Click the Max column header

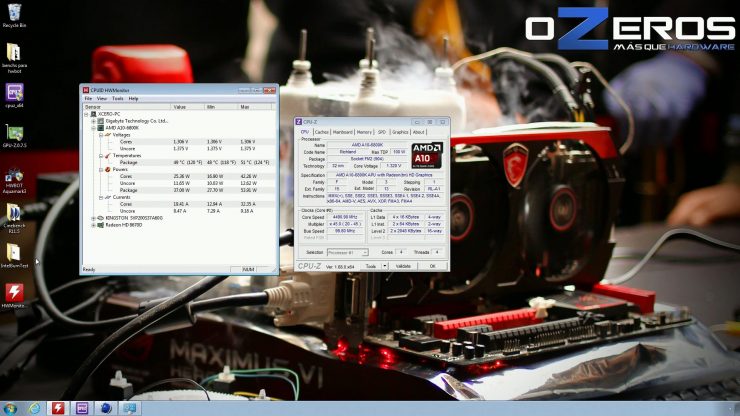(x=255, y=107)
